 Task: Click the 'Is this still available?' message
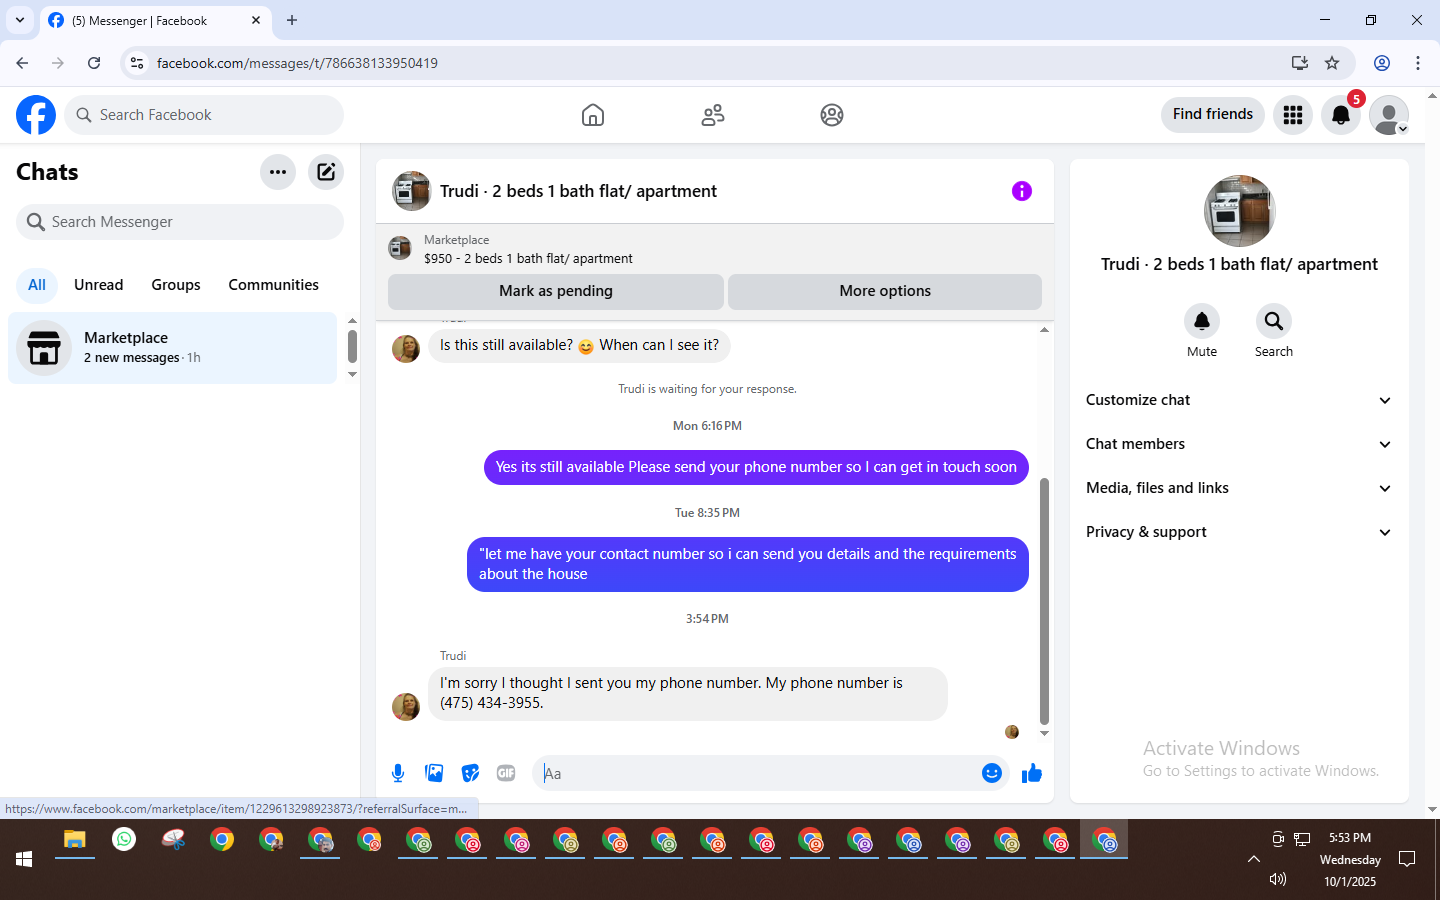point(580,345)
